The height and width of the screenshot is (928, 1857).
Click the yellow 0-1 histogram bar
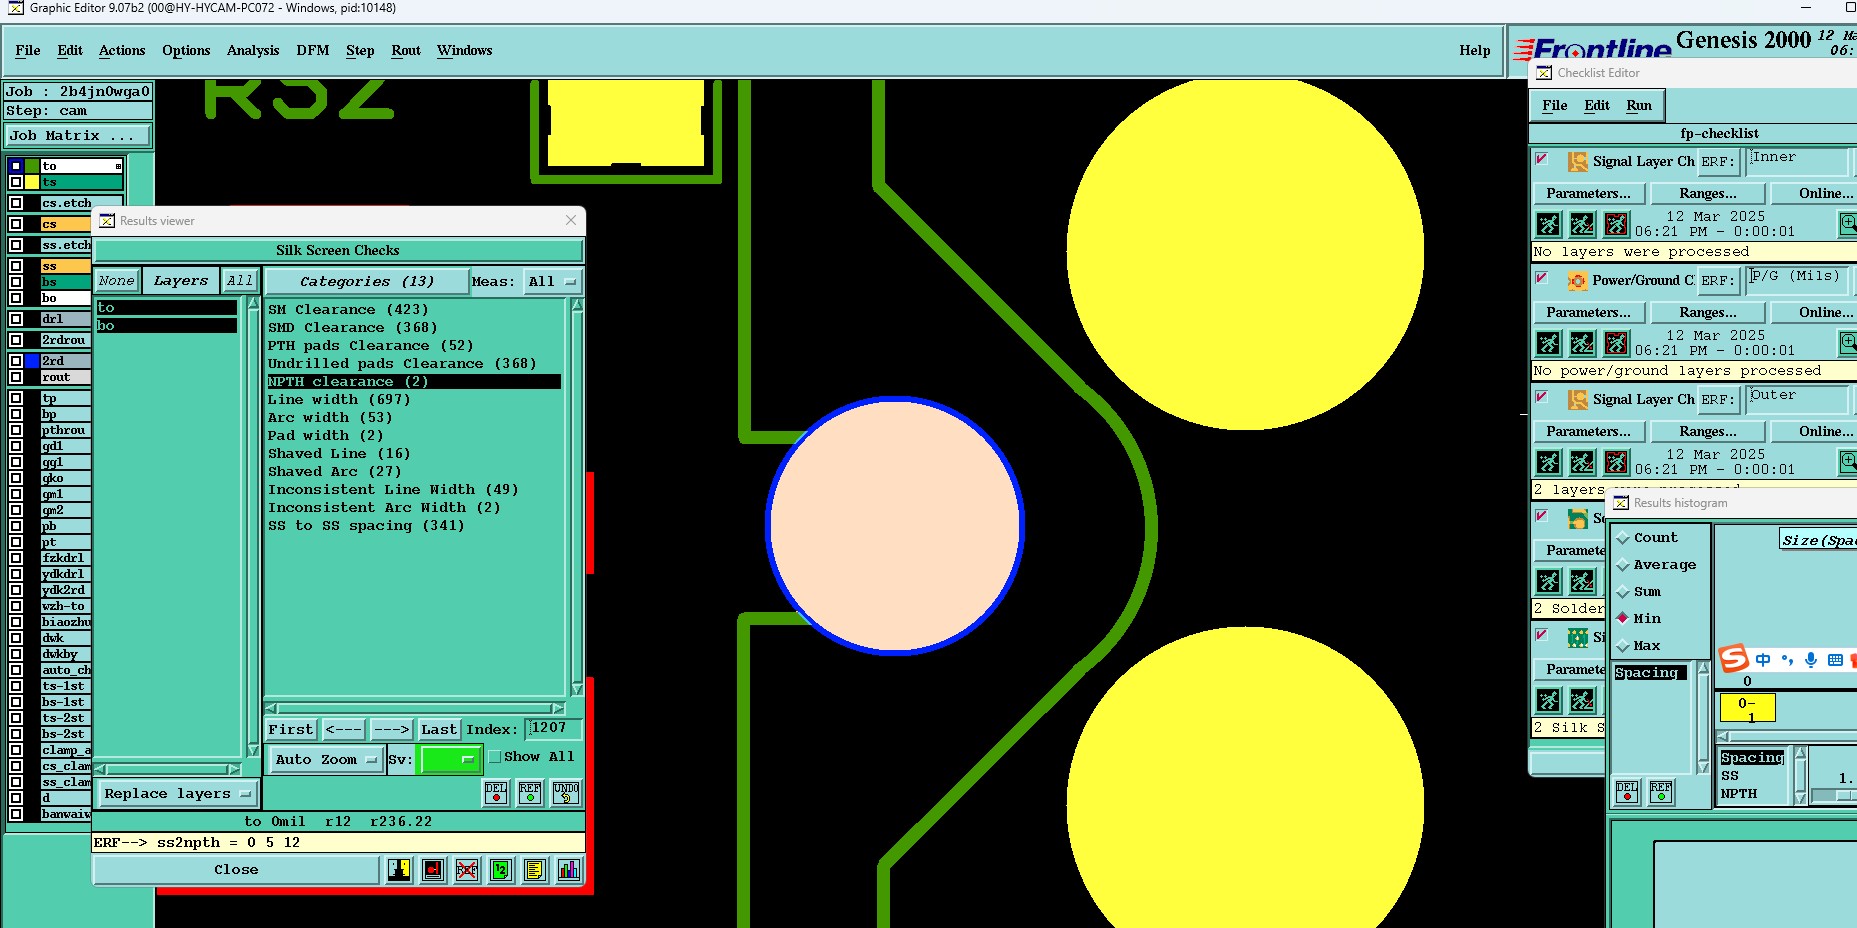tap(1747, 708)
